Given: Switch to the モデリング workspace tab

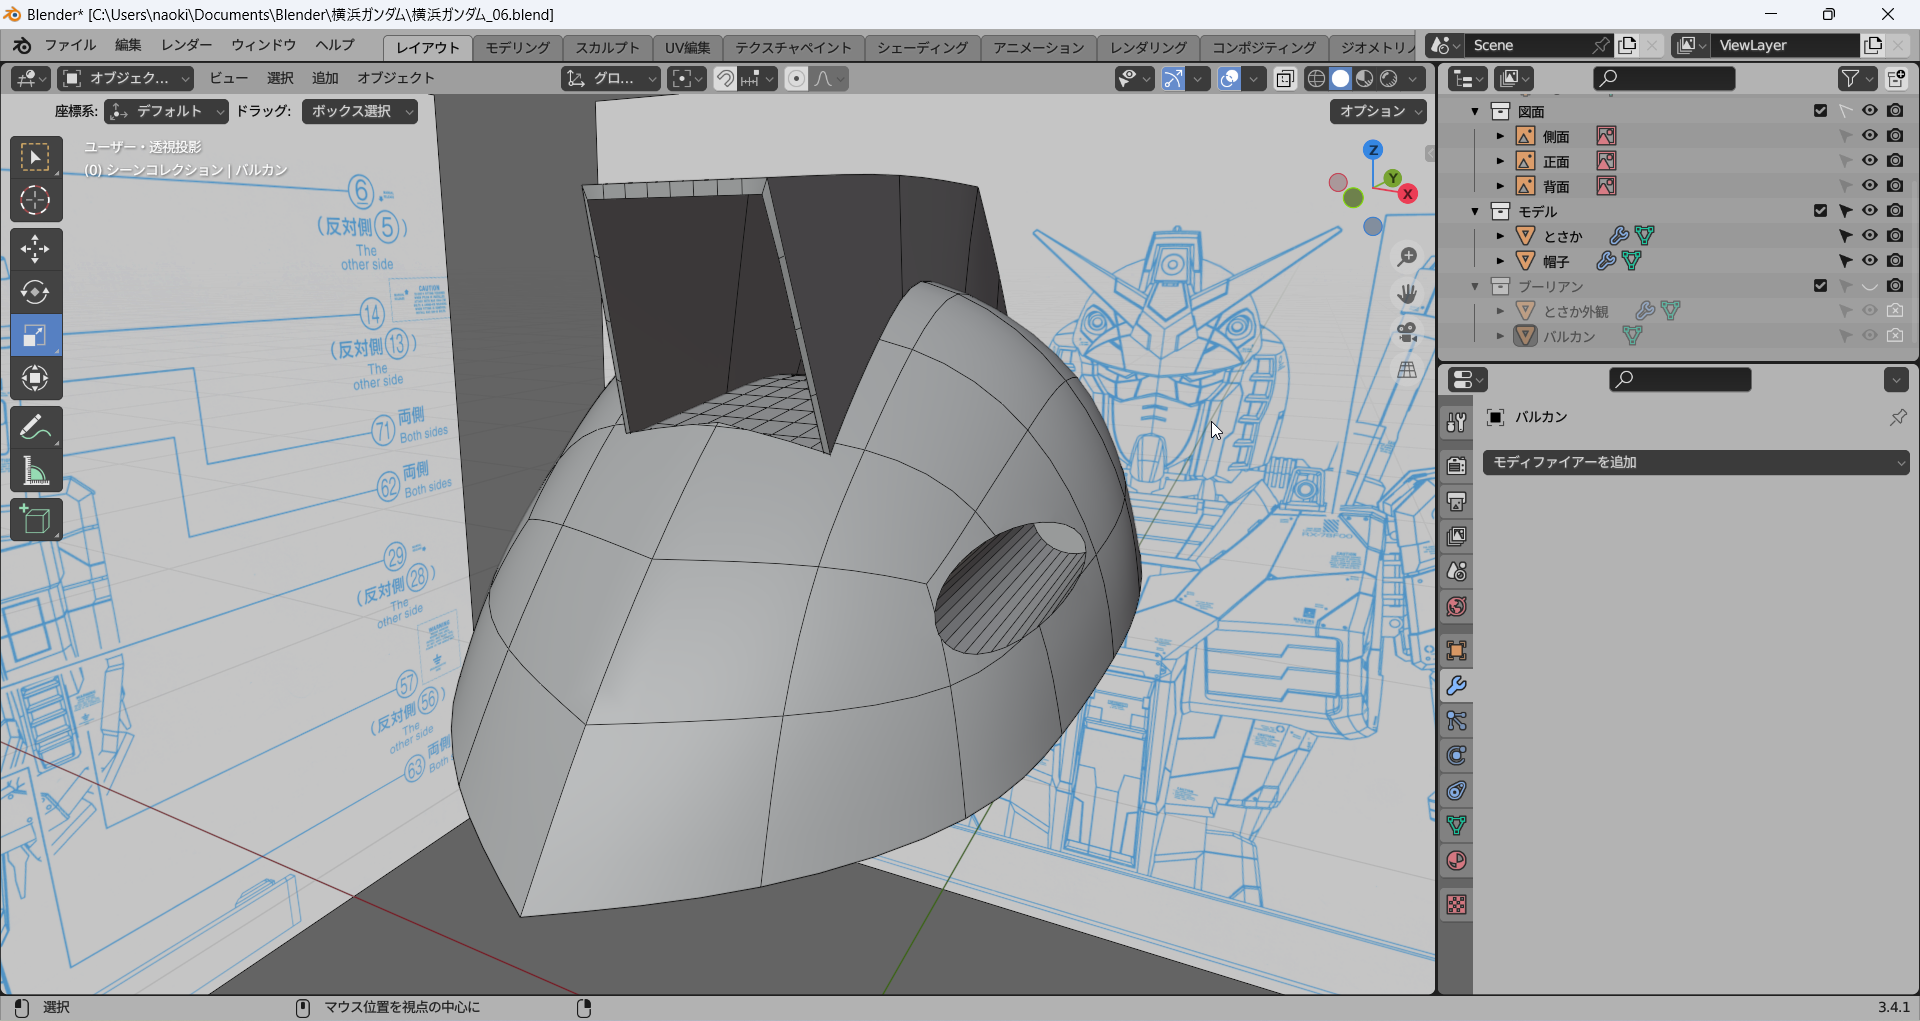Looking at the screenshot, I should tap(517, 47).
